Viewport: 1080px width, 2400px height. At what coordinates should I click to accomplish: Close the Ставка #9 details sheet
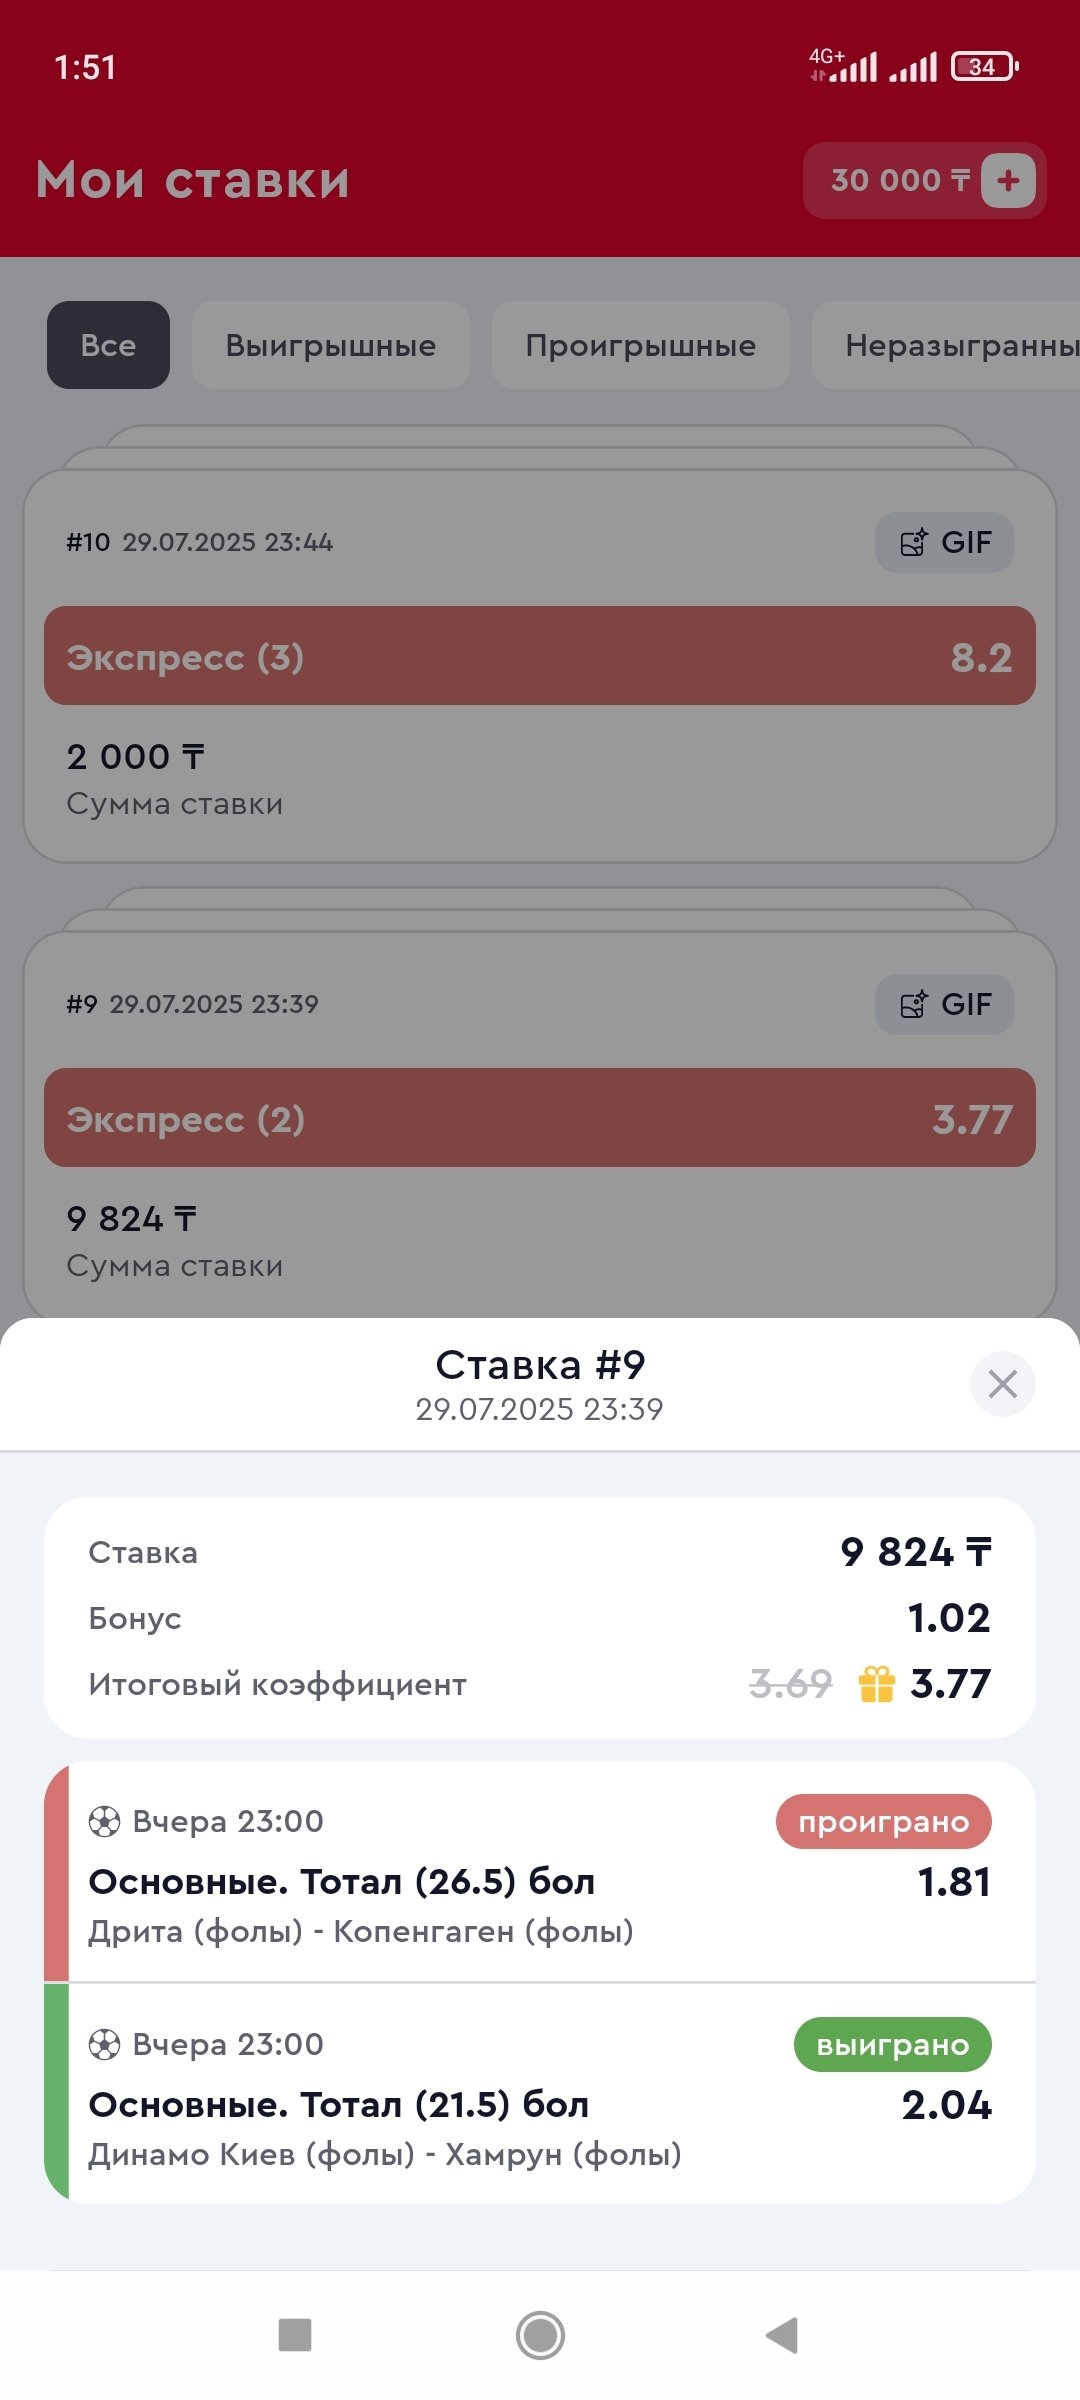[x=1002, y=1384]
